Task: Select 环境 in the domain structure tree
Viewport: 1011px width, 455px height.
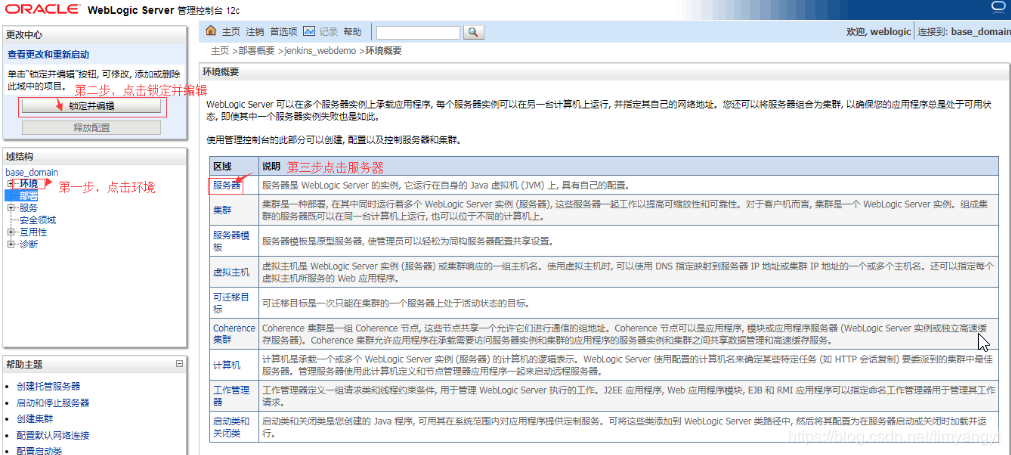Action: 28,184
